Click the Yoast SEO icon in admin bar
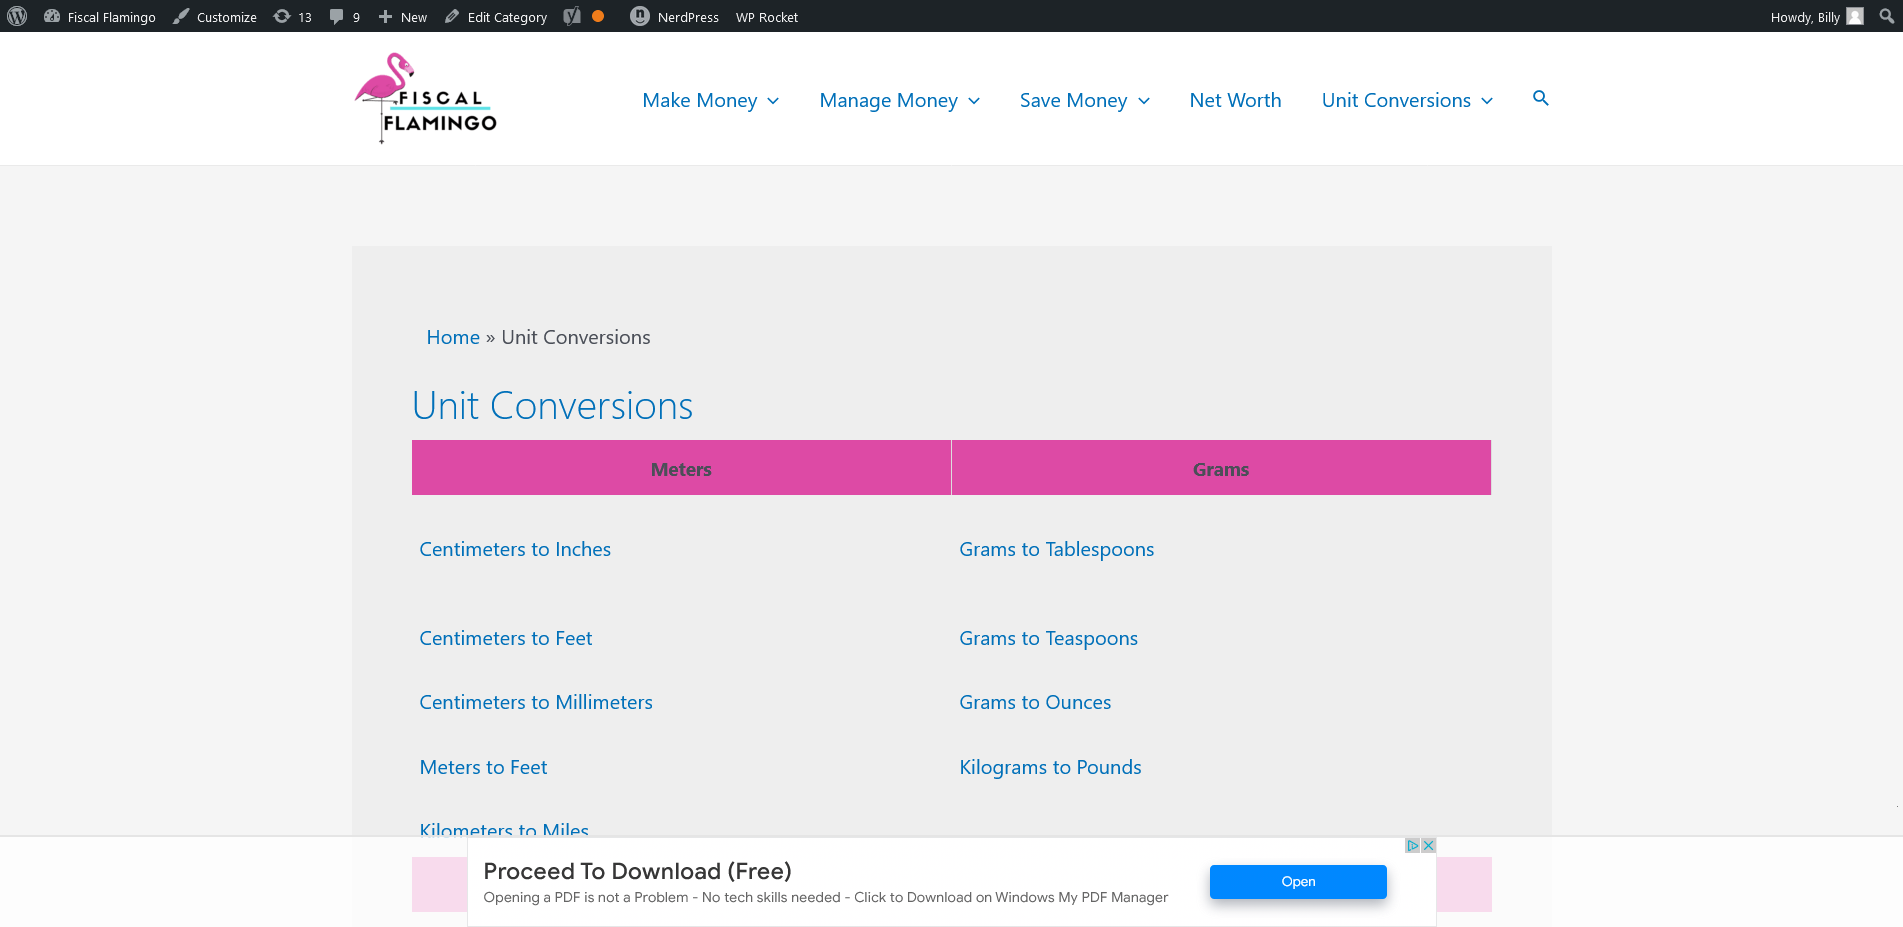The image size is (1903, 927). point(572,16)
